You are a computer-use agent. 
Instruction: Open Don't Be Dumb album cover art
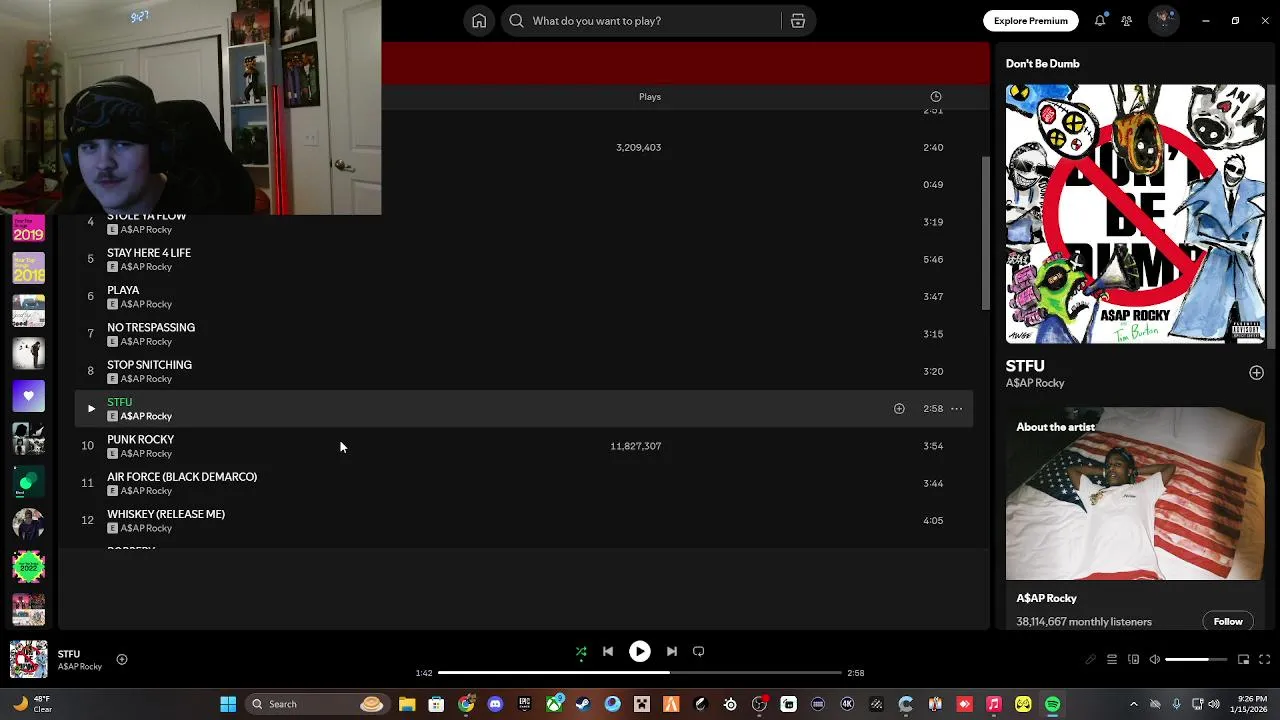pos(1135,214)
